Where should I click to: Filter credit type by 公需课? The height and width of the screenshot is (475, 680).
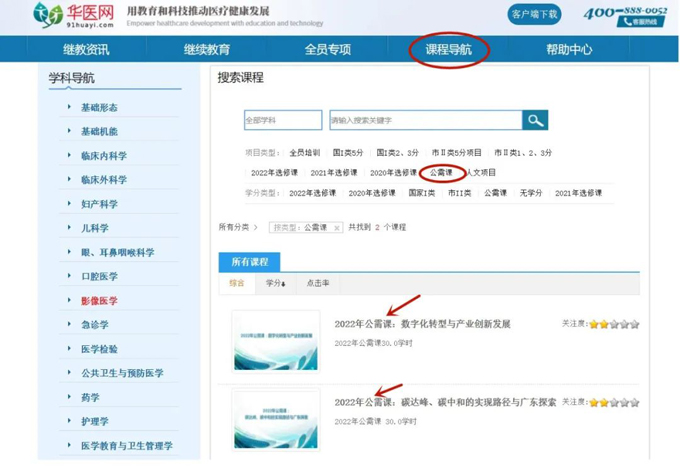(x=495, y=193)
